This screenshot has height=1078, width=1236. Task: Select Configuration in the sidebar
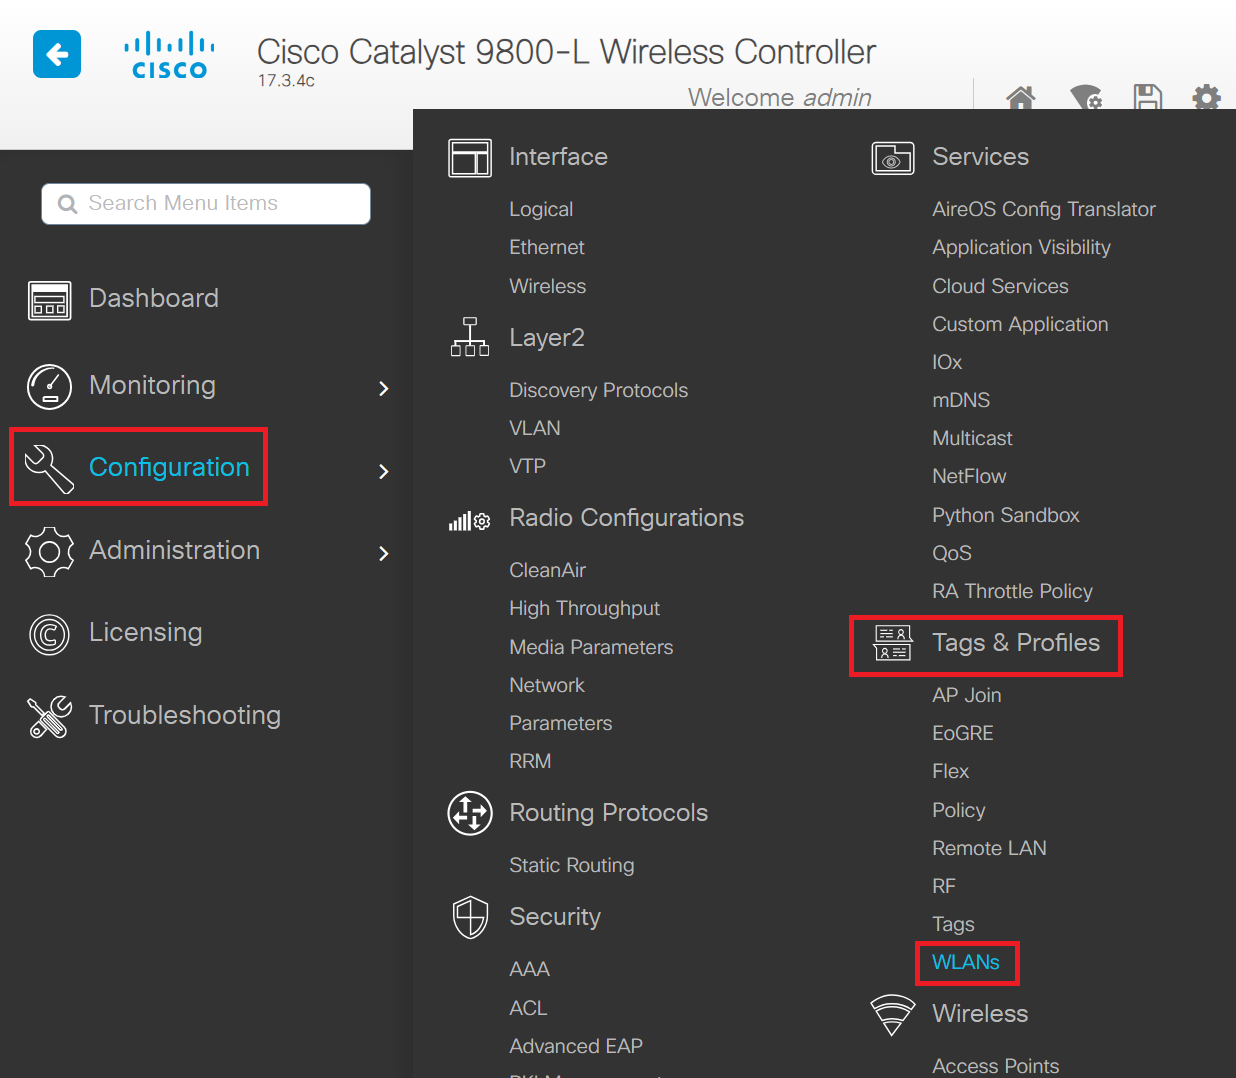[x=168, y=467]
